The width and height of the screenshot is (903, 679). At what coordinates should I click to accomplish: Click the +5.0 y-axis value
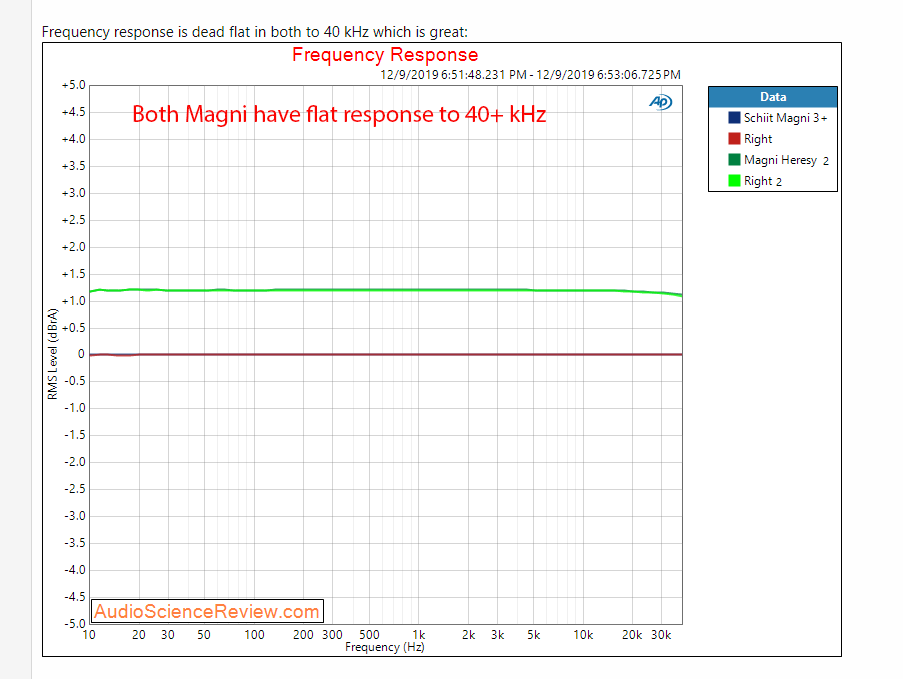(x=74, y=85)
